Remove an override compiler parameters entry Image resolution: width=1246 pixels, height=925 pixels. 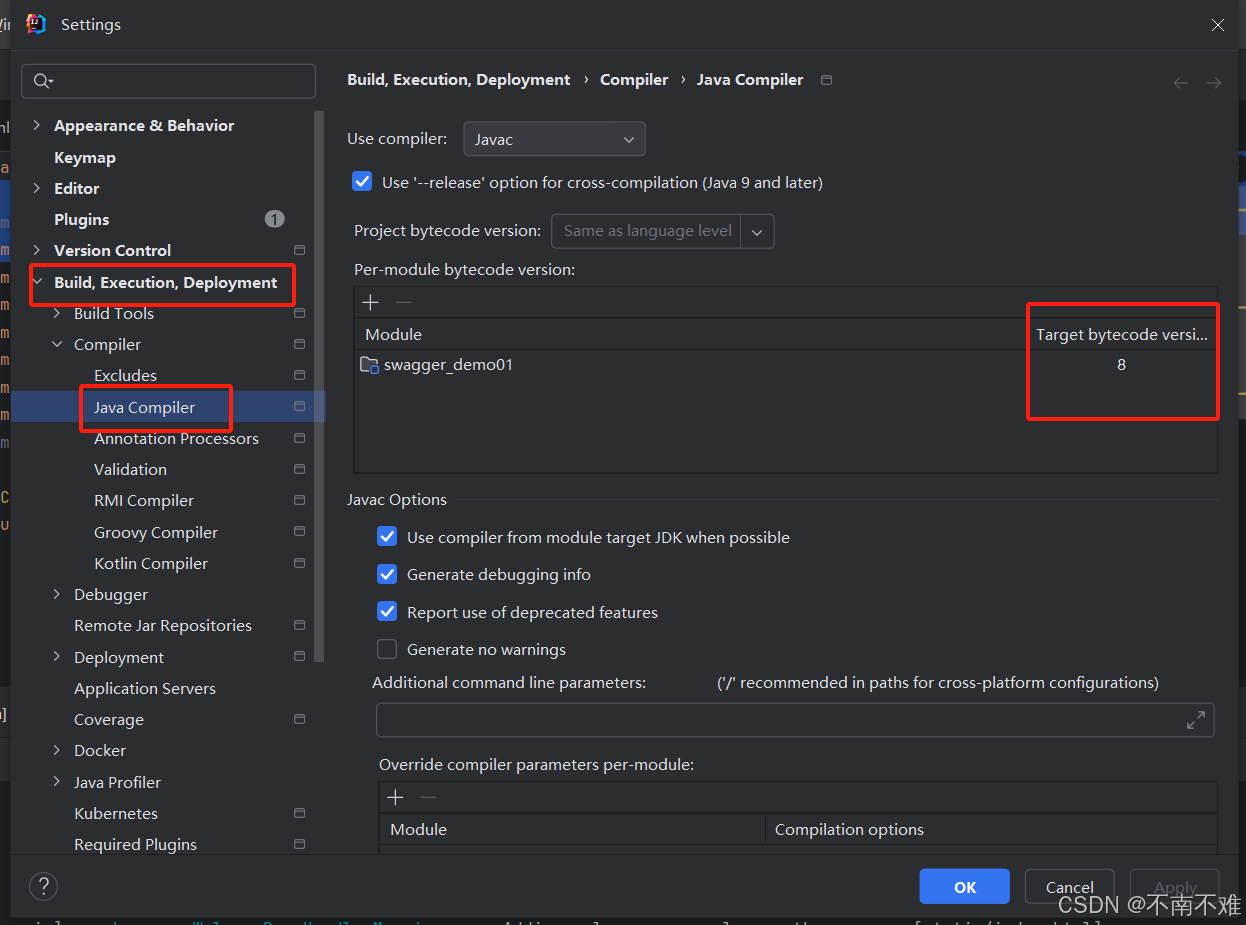pyautogui.click(x=428, y=797)
